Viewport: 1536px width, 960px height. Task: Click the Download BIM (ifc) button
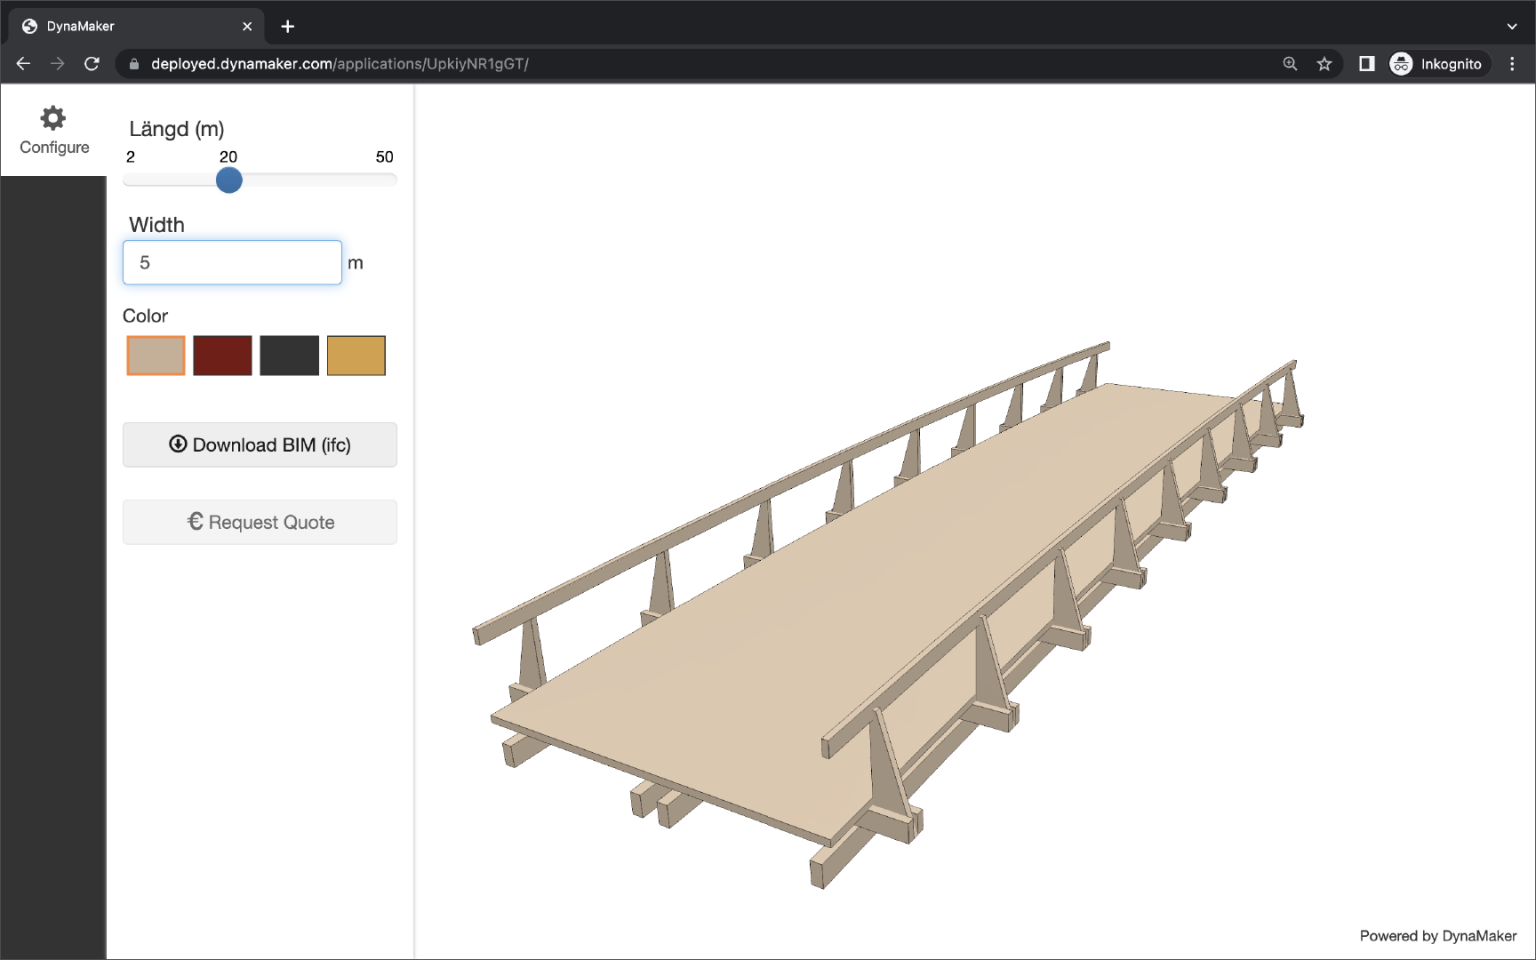click(x=259, y=444)
